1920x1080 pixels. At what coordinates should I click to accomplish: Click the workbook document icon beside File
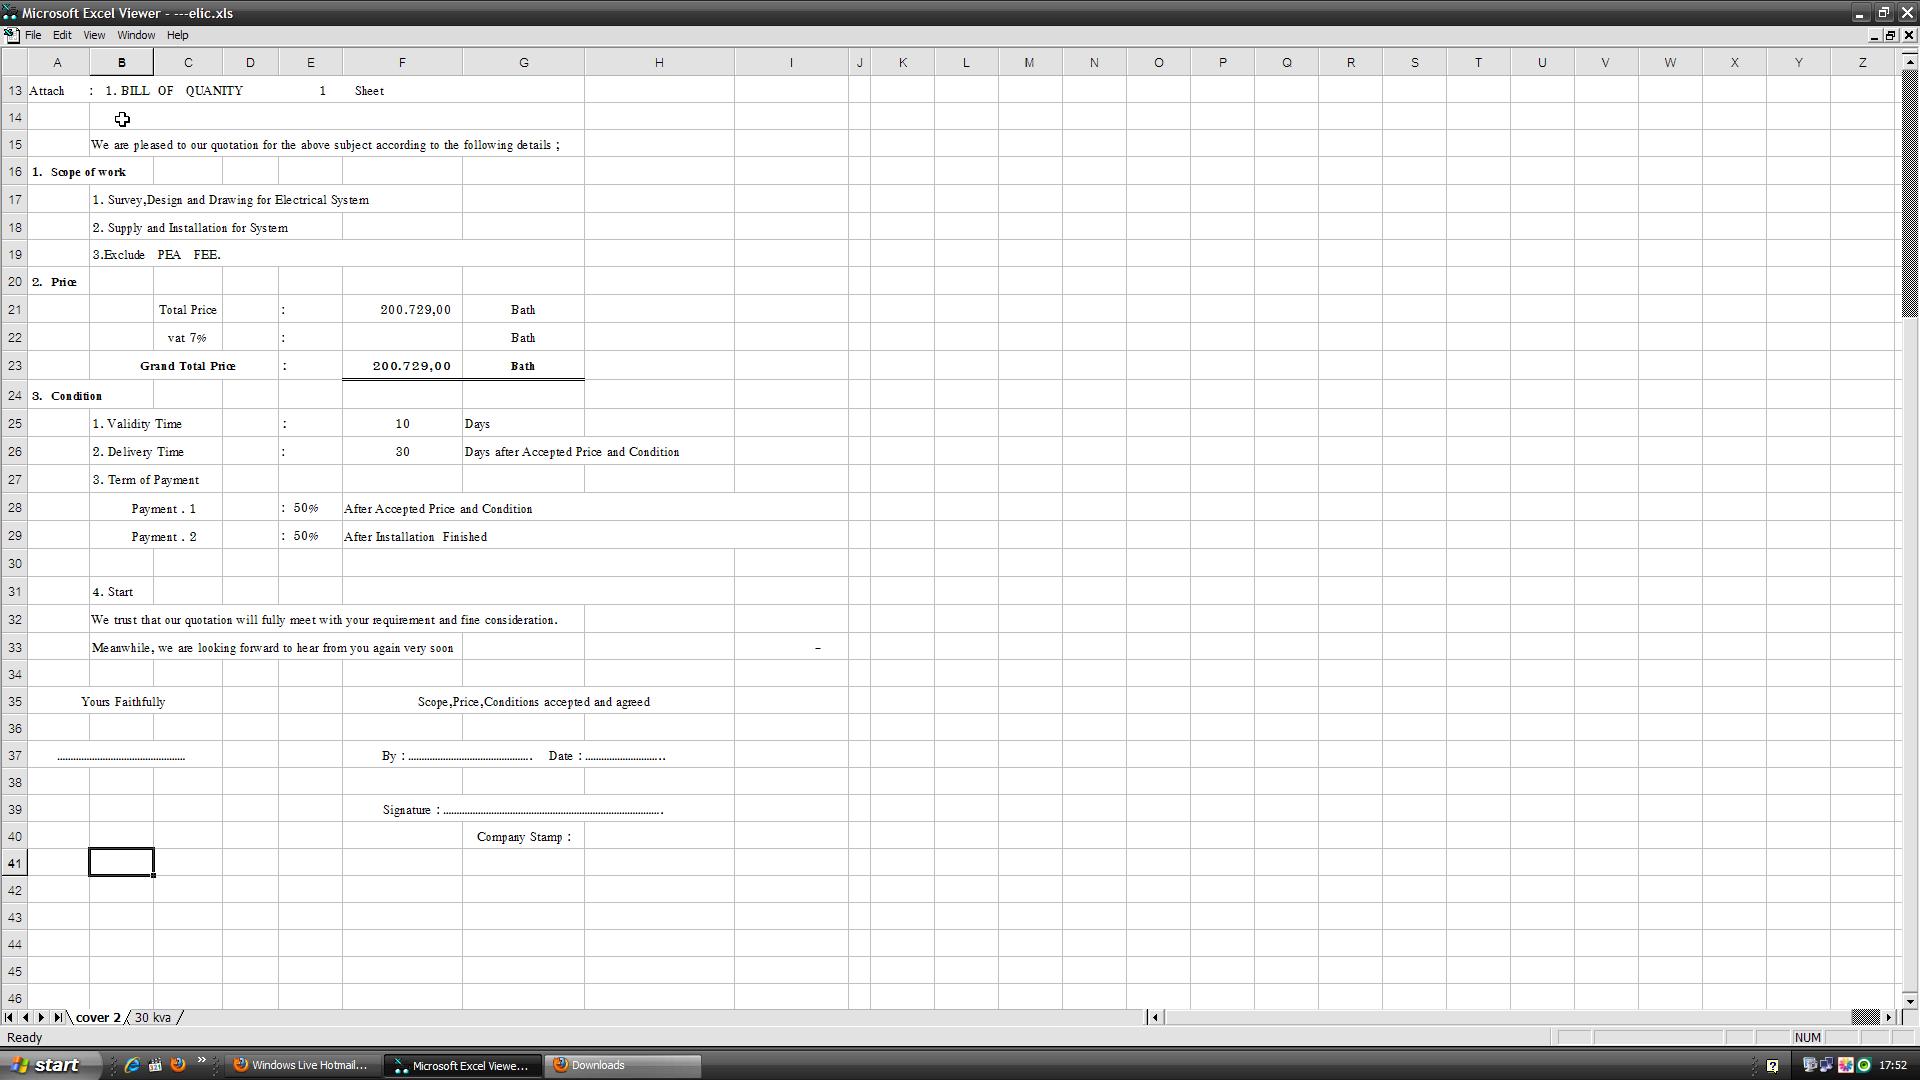click(11, 35)
